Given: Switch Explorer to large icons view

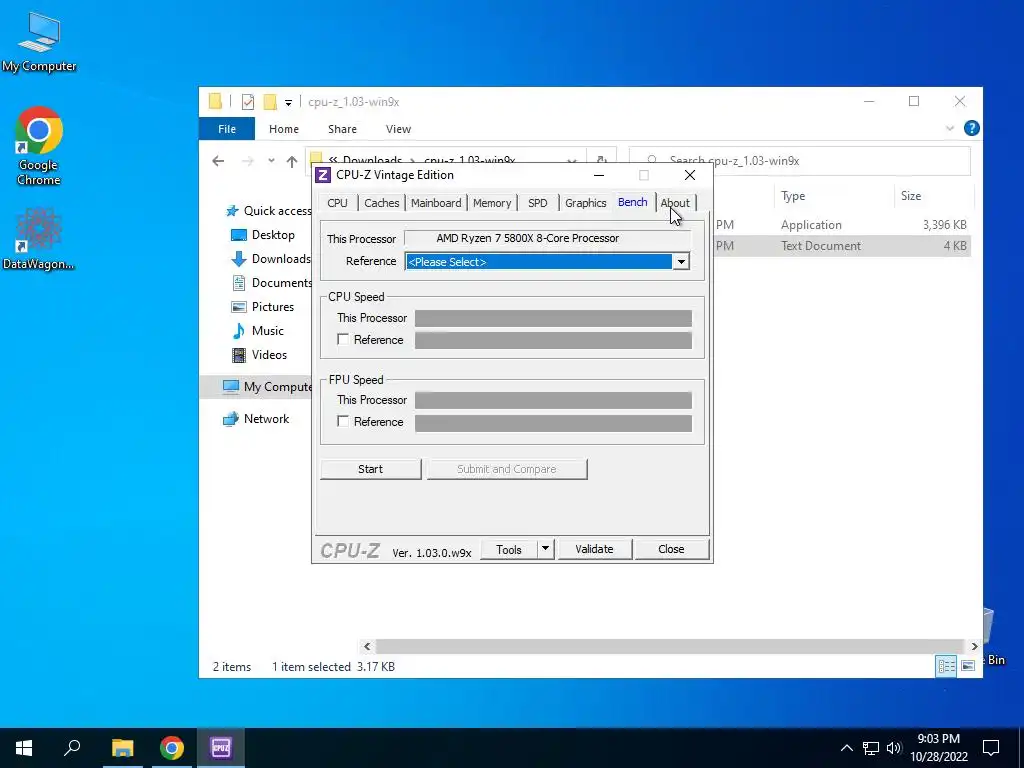Looking at the screenshot, I should 968,665.
